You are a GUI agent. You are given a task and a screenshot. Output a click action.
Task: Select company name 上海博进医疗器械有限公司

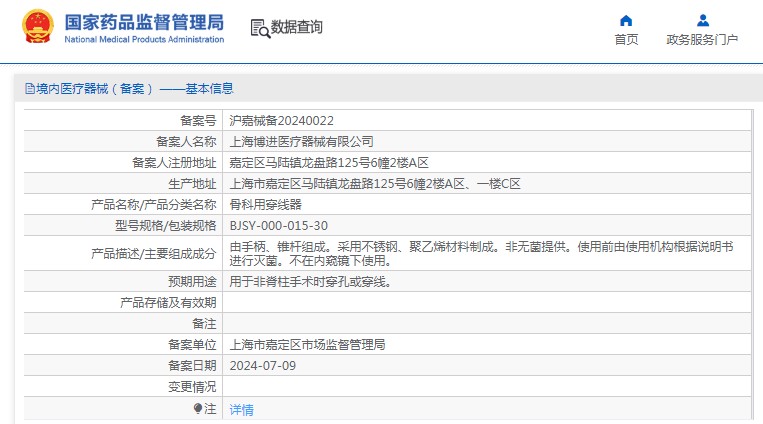point(302,142)
